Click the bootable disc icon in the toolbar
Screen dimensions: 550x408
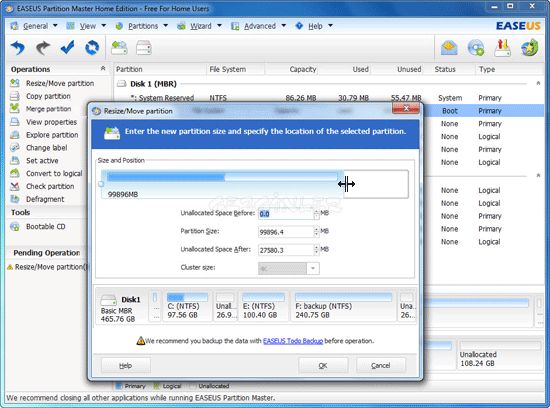[476, 48]
